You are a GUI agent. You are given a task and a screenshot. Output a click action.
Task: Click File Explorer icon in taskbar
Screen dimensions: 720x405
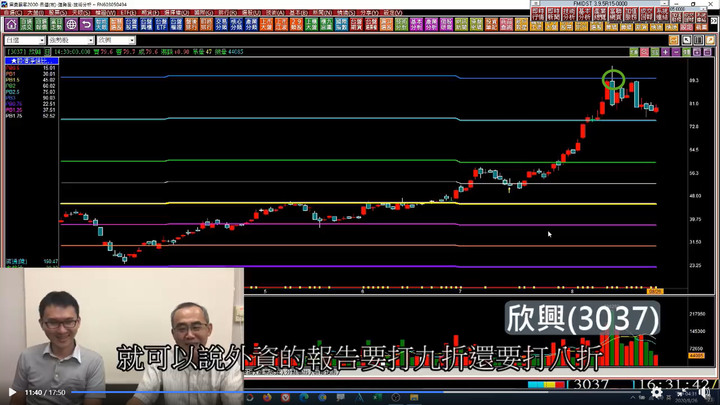coord(414,398)
